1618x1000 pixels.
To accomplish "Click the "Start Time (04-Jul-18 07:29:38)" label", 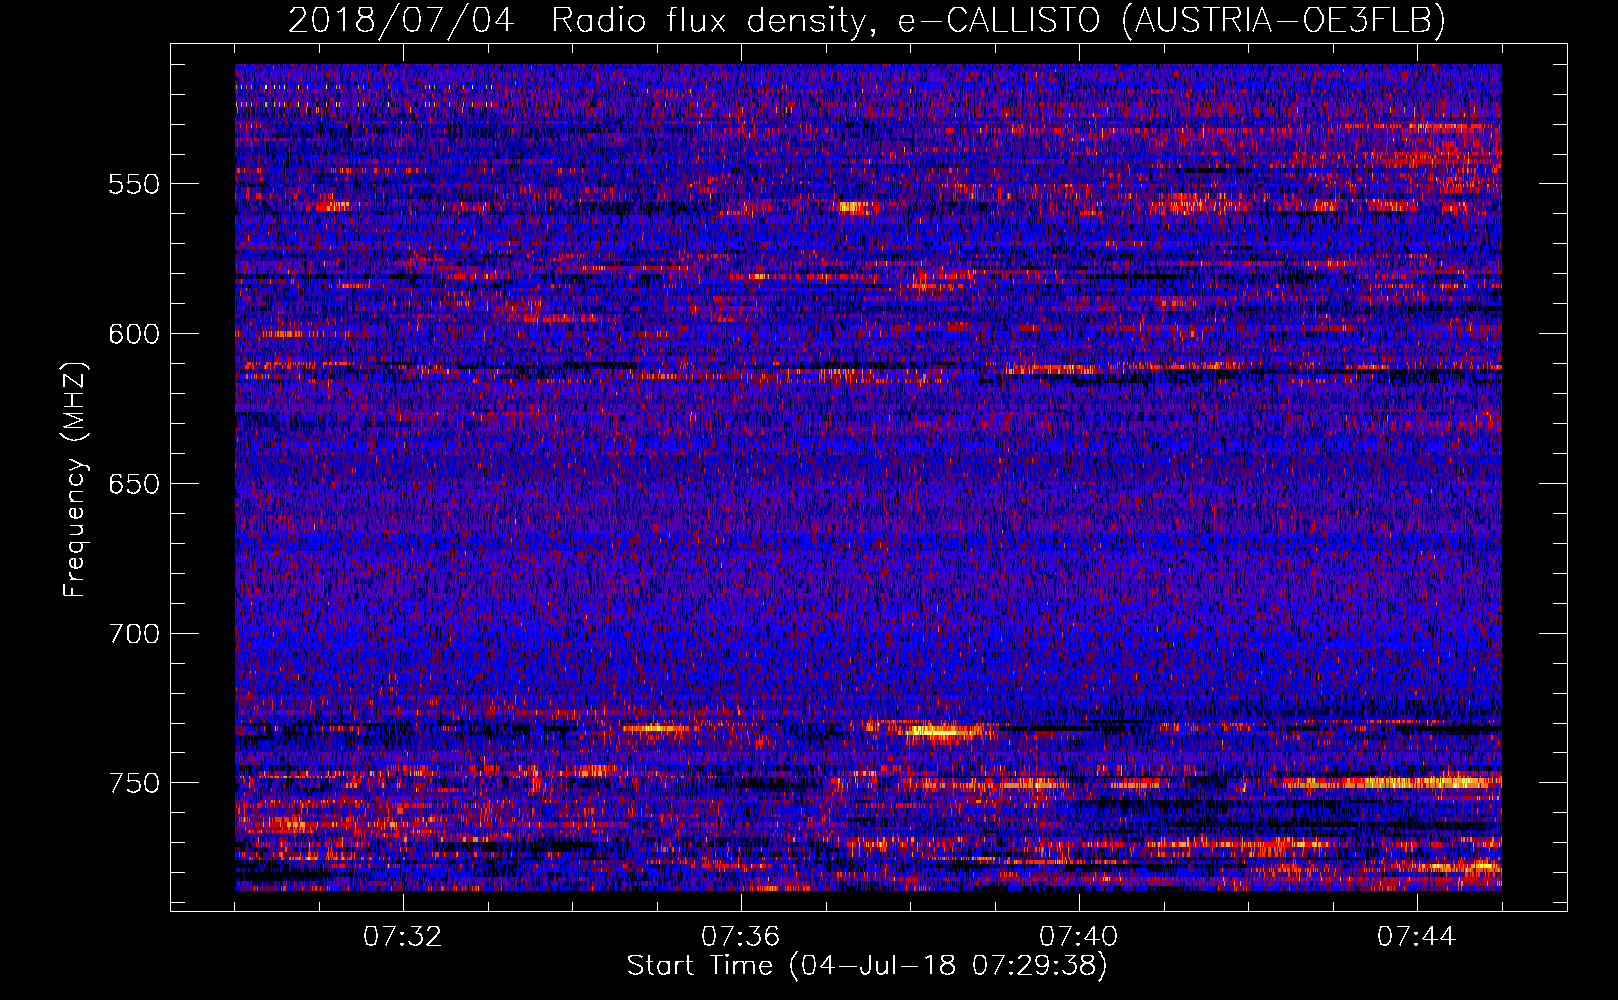I will tap(867, 967).
